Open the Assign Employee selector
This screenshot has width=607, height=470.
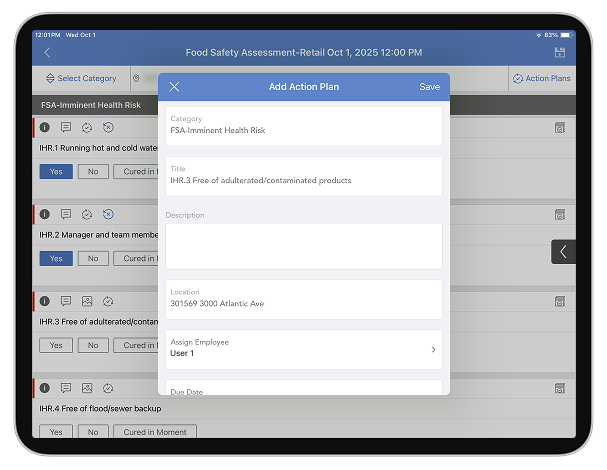[303, 349]
